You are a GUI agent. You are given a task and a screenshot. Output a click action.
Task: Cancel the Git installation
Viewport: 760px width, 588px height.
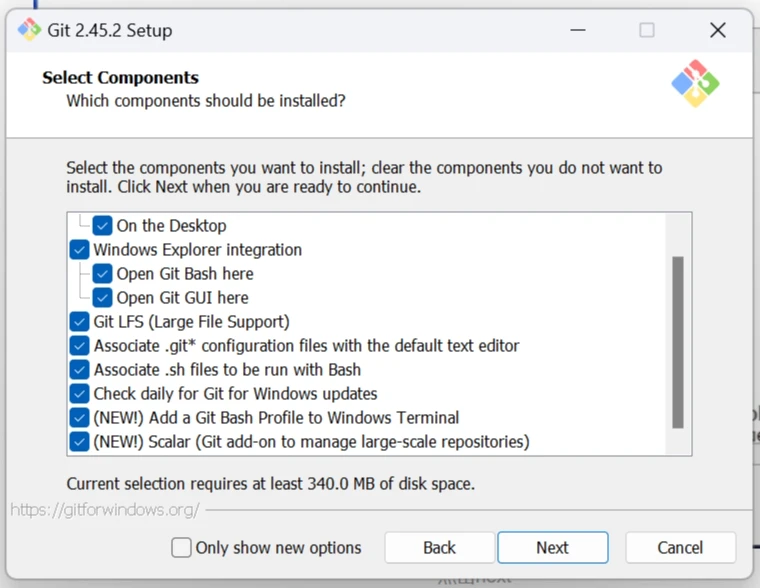pos(680,548)
